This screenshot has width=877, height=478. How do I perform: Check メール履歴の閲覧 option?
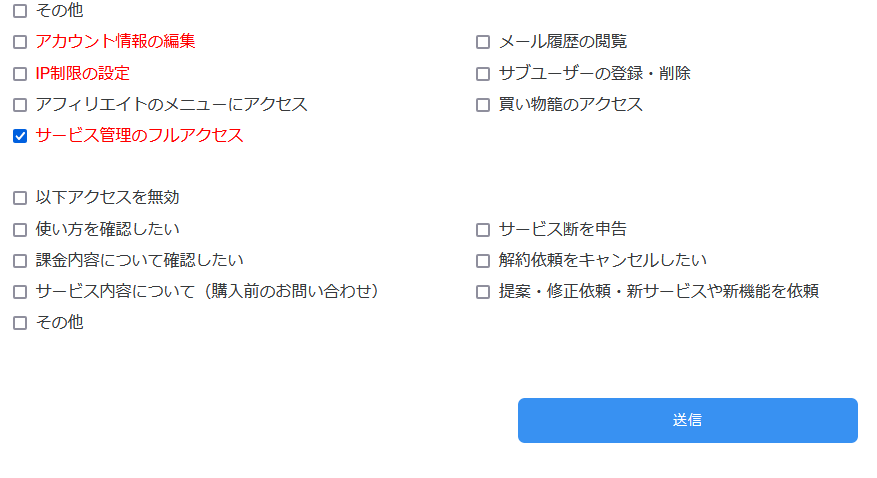(483, 42)
